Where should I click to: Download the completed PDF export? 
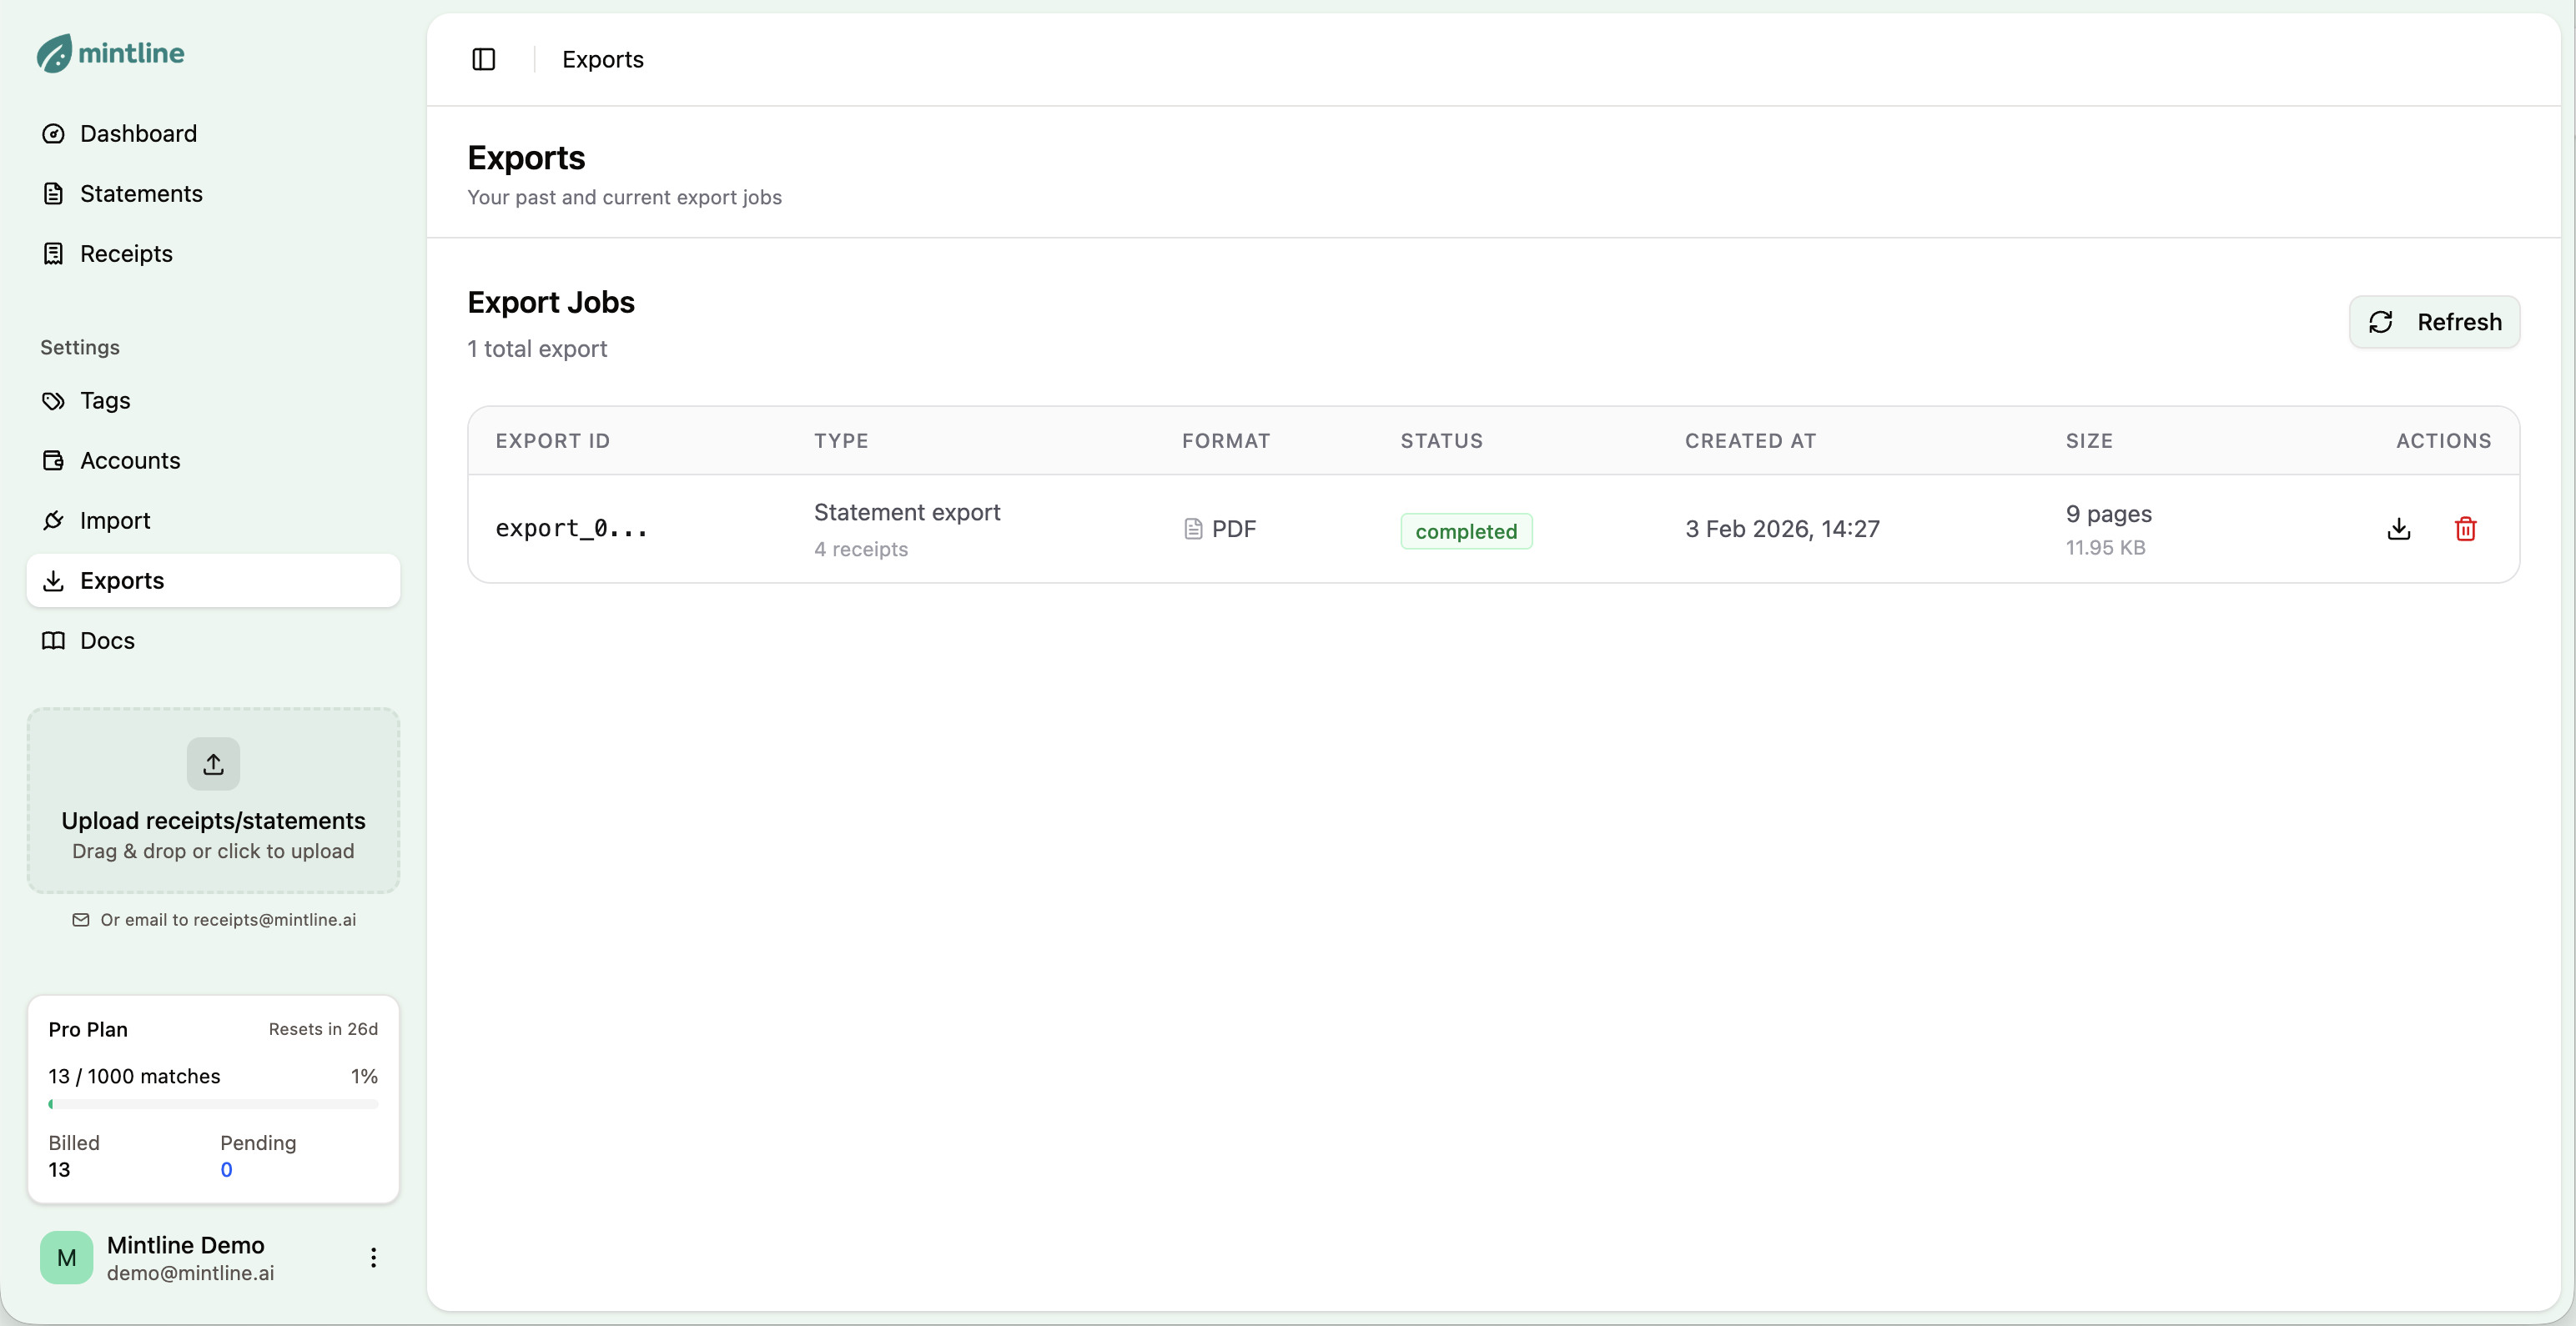2398,529
